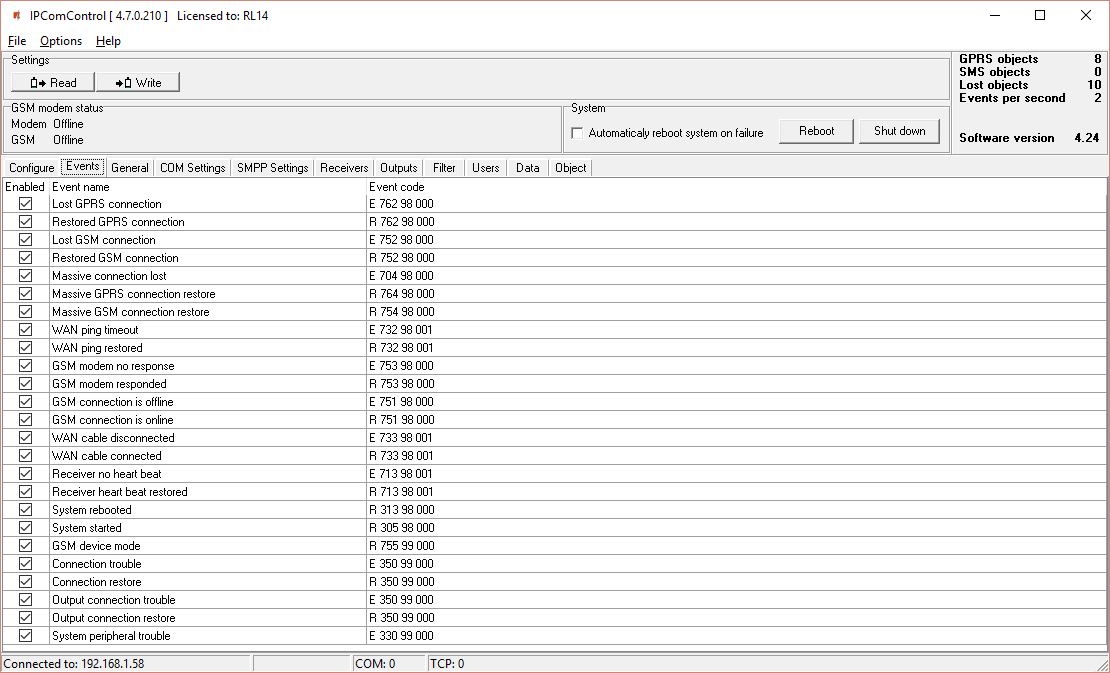Uncheck GSM device mode event
Image resolution: width=1110 pixels, height=673 pixels.
pyautogui.click(x=26, y=546)
